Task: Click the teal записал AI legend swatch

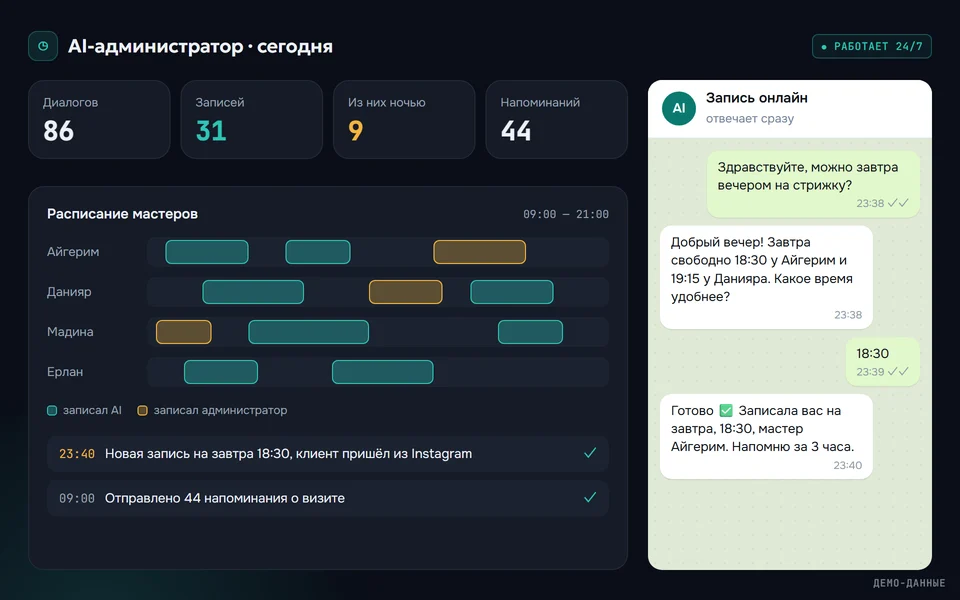Action: coord(52,410)
